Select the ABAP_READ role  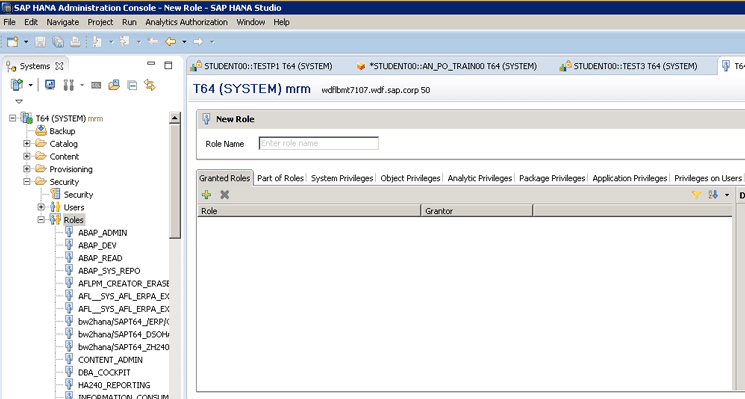(x=100, y=258)
